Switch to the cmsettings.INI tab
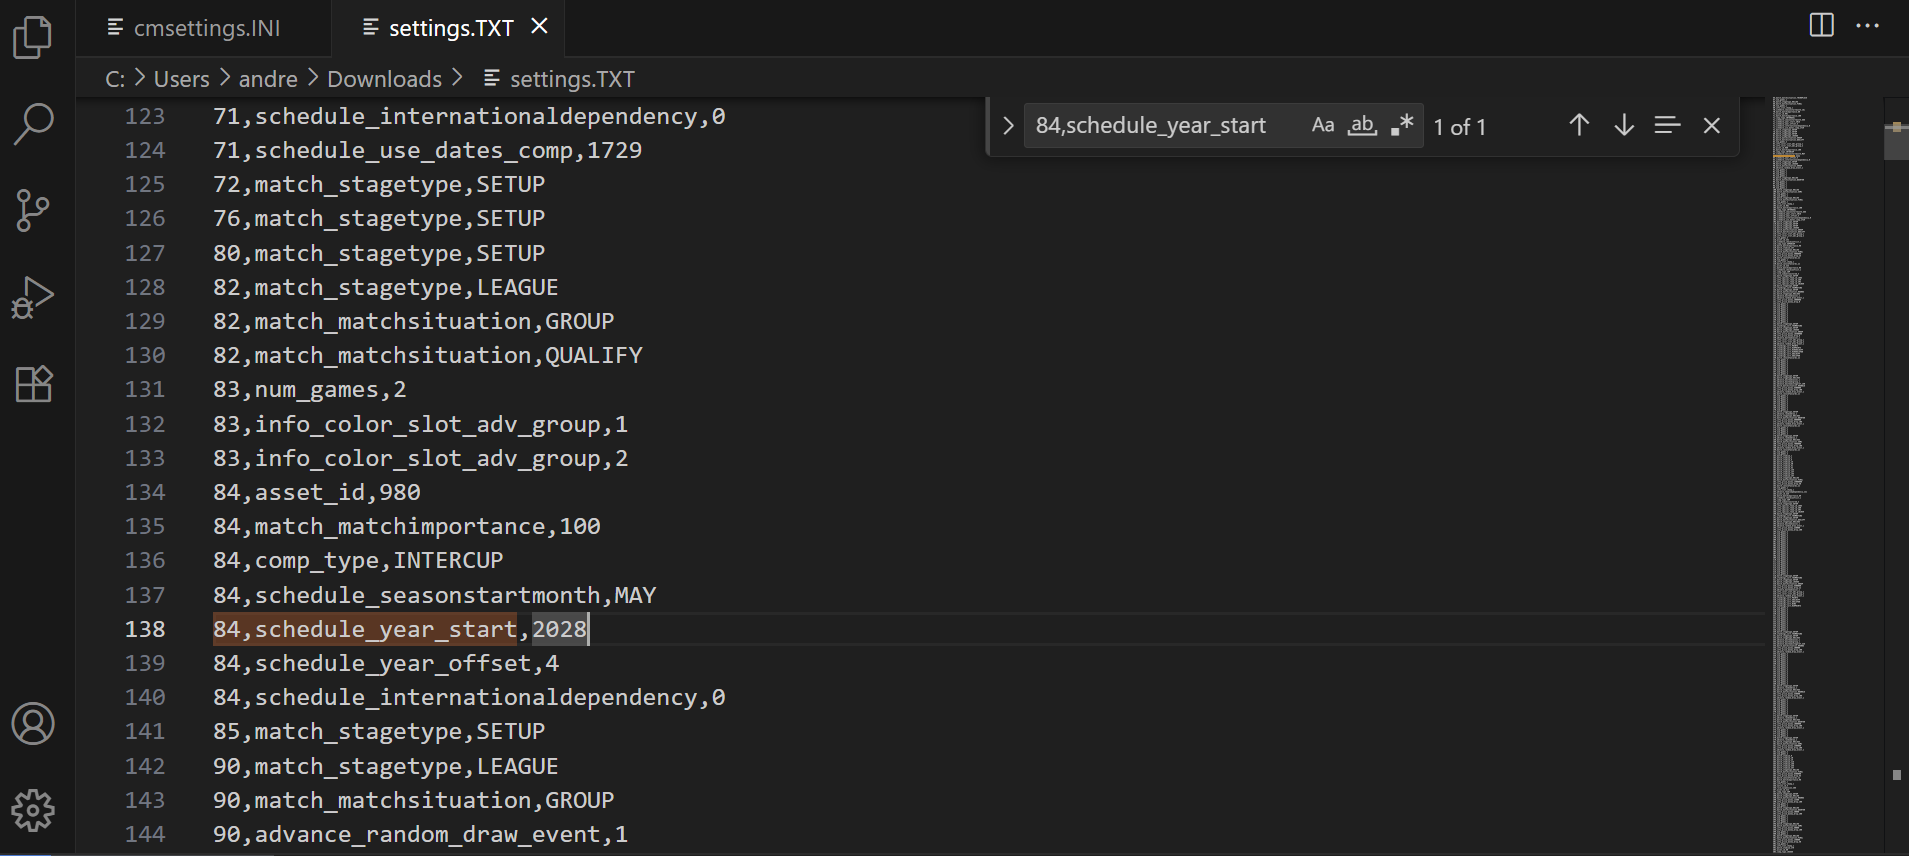 pyautogui.click(x=207, y=28)
